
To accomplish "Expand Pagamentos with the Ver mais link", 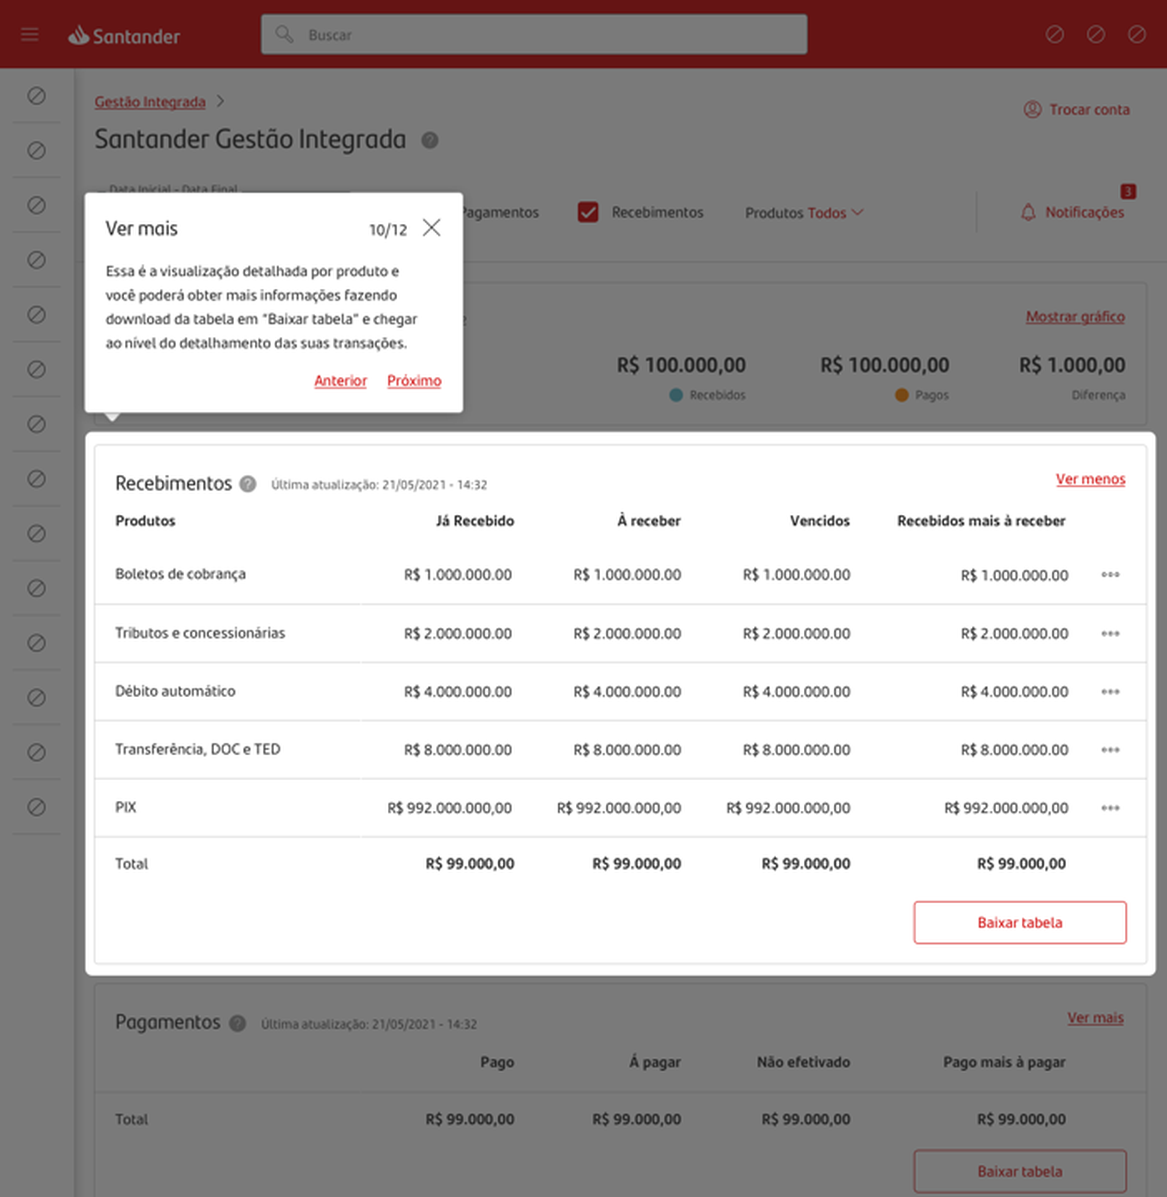I will (1095, 1018).
